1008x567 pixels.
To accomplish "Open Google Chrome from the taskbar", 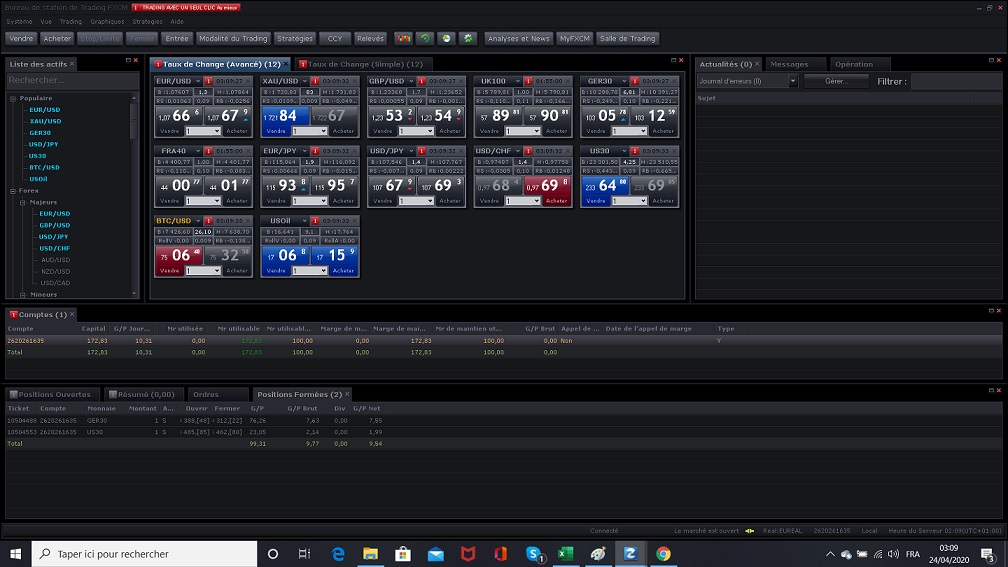I will coord(663,553).
